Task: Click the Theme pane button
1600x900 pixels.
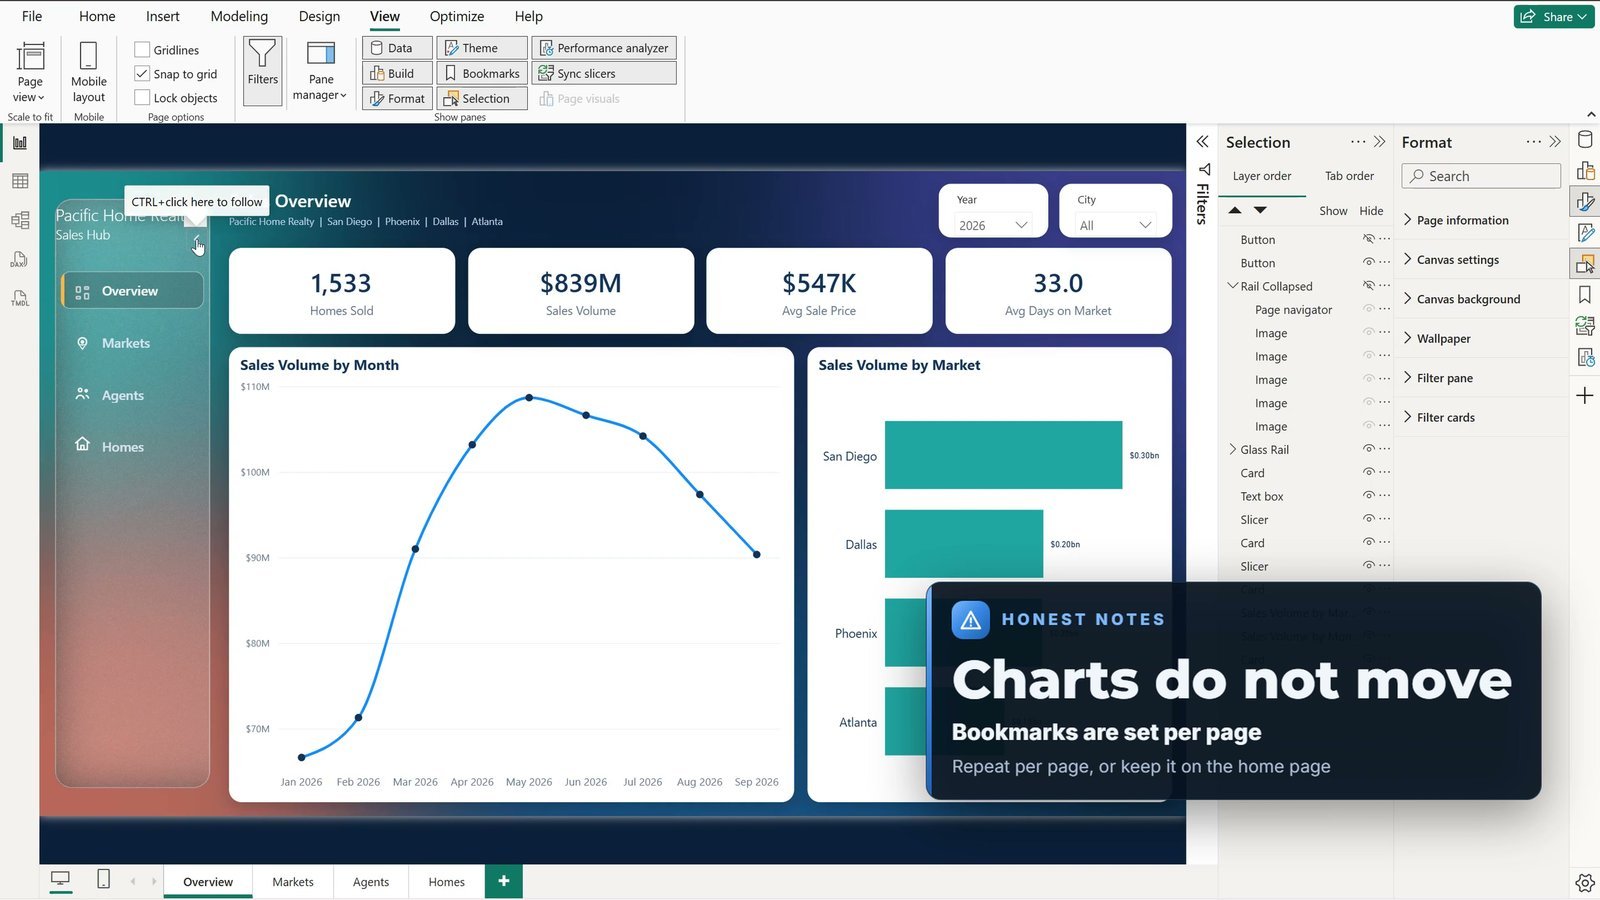Action: pos(482,48)
